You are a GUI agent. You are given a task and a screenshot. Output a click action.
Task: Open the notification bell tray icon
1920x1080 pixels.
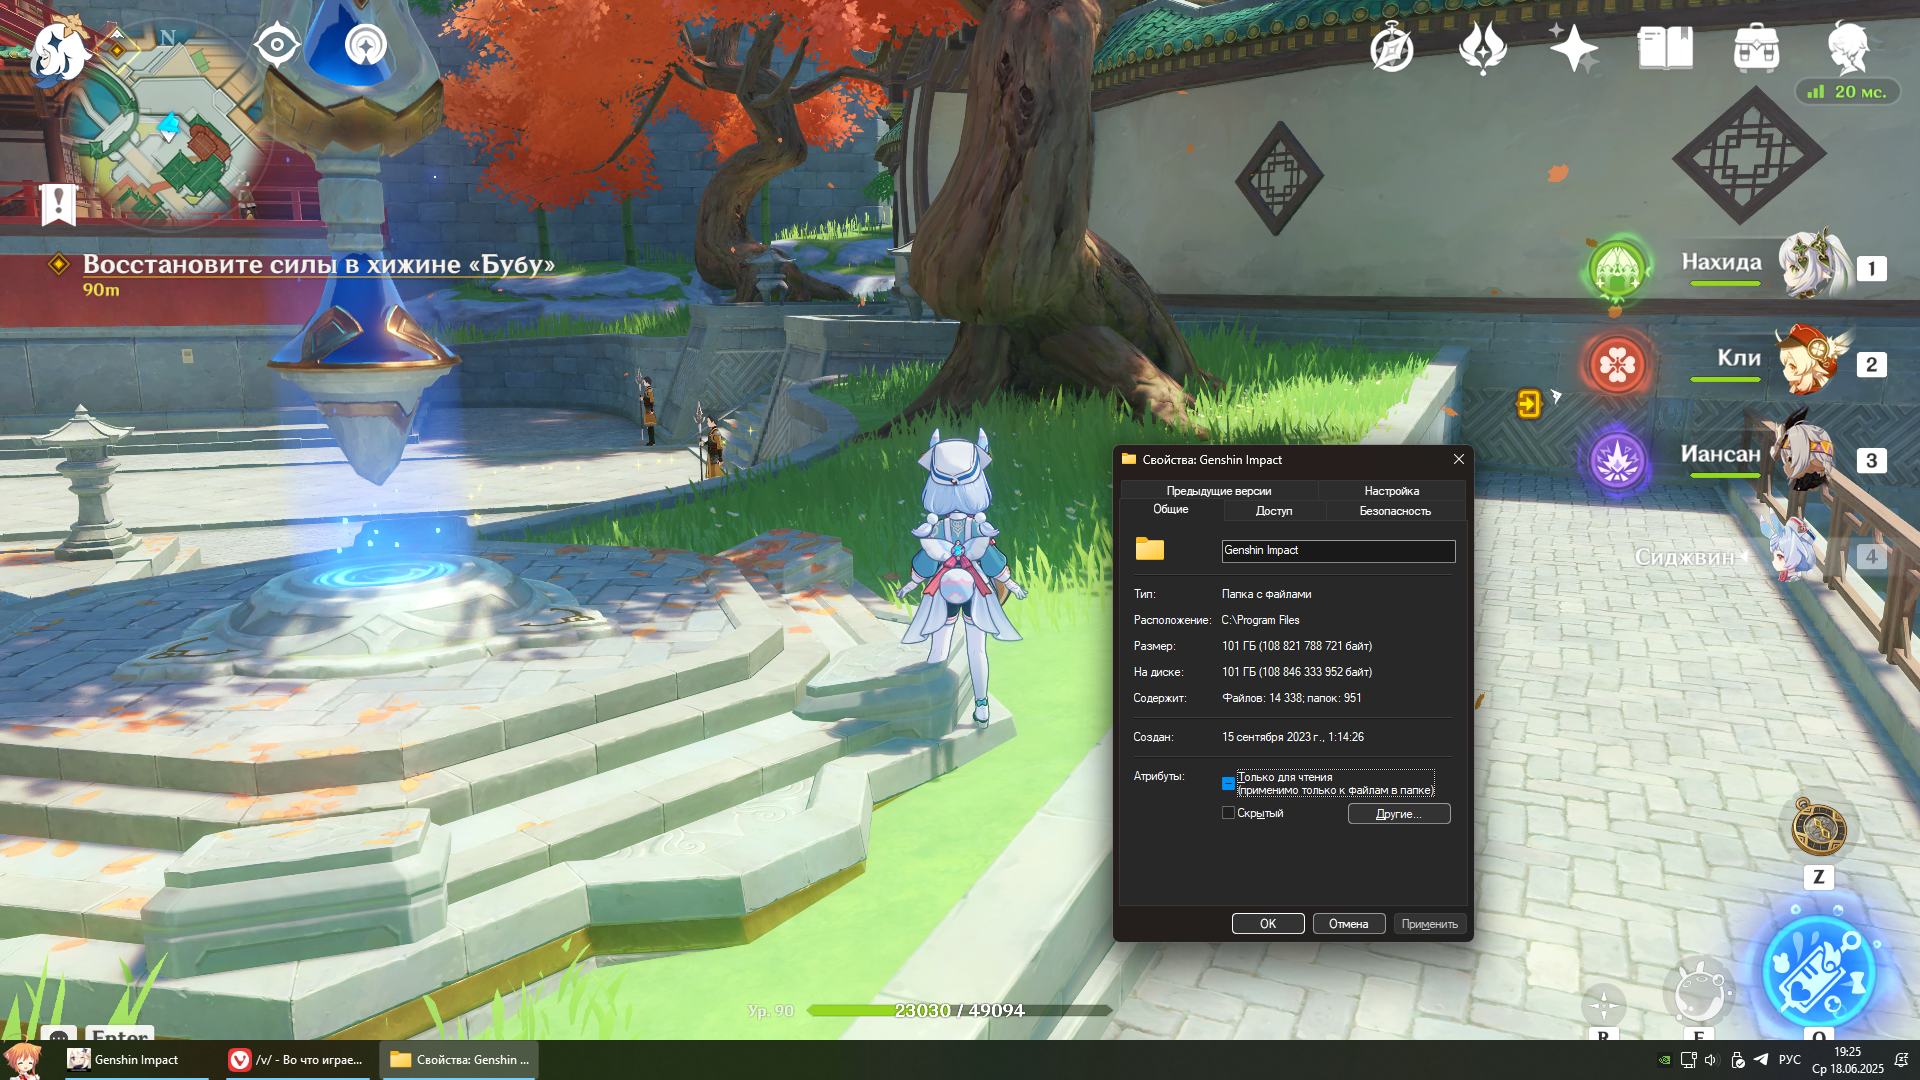click(x=1902, y=1060)
